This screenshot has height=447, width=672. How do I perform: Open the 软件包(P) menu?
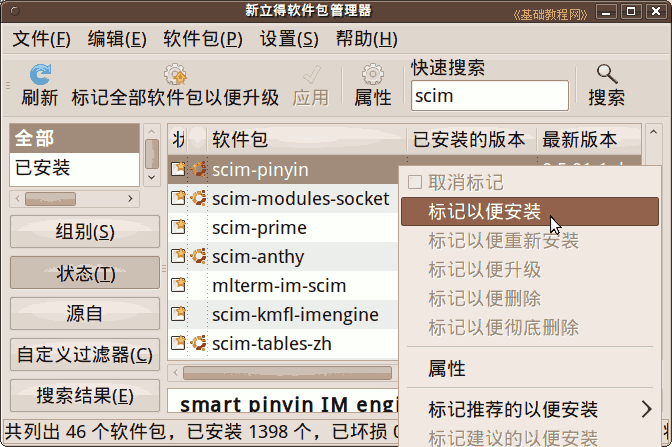203,39
